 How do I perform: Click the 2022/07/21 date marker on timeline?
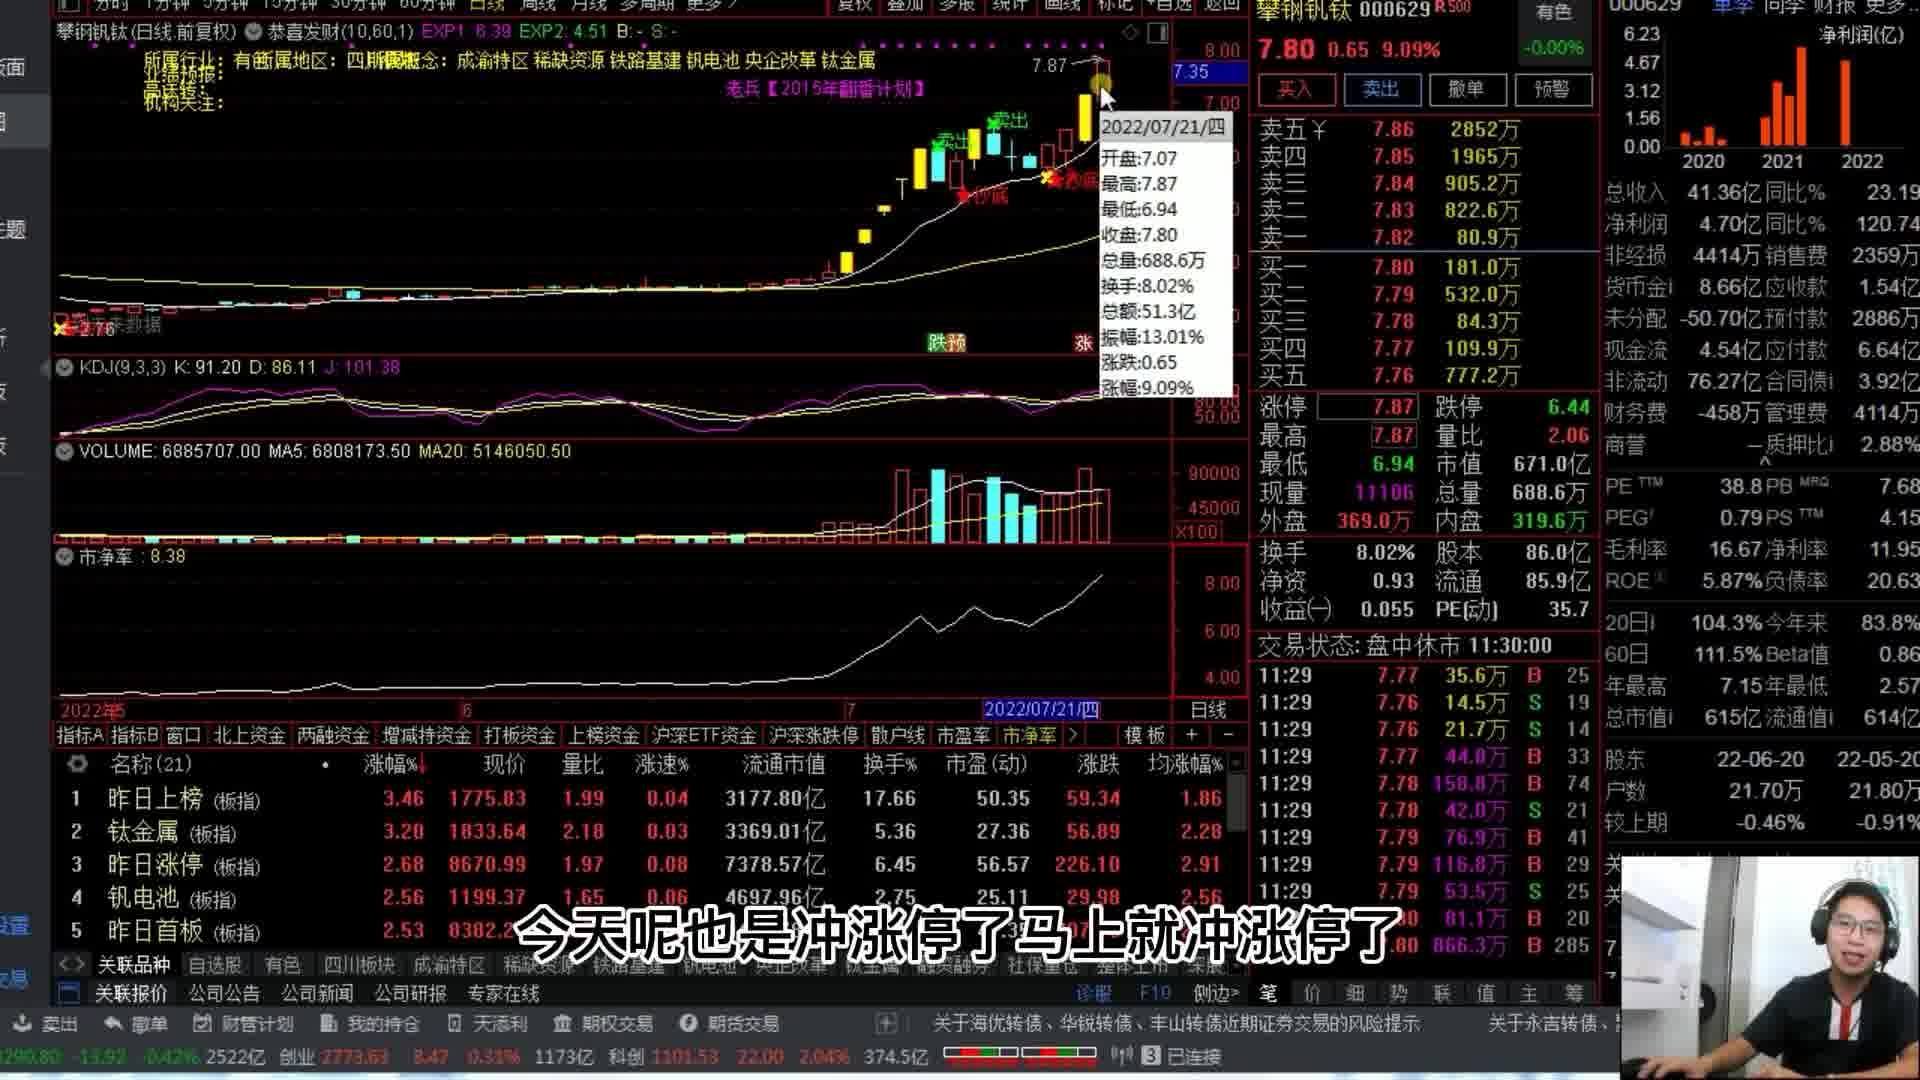pyautogui.click(x=1041, y=709)
